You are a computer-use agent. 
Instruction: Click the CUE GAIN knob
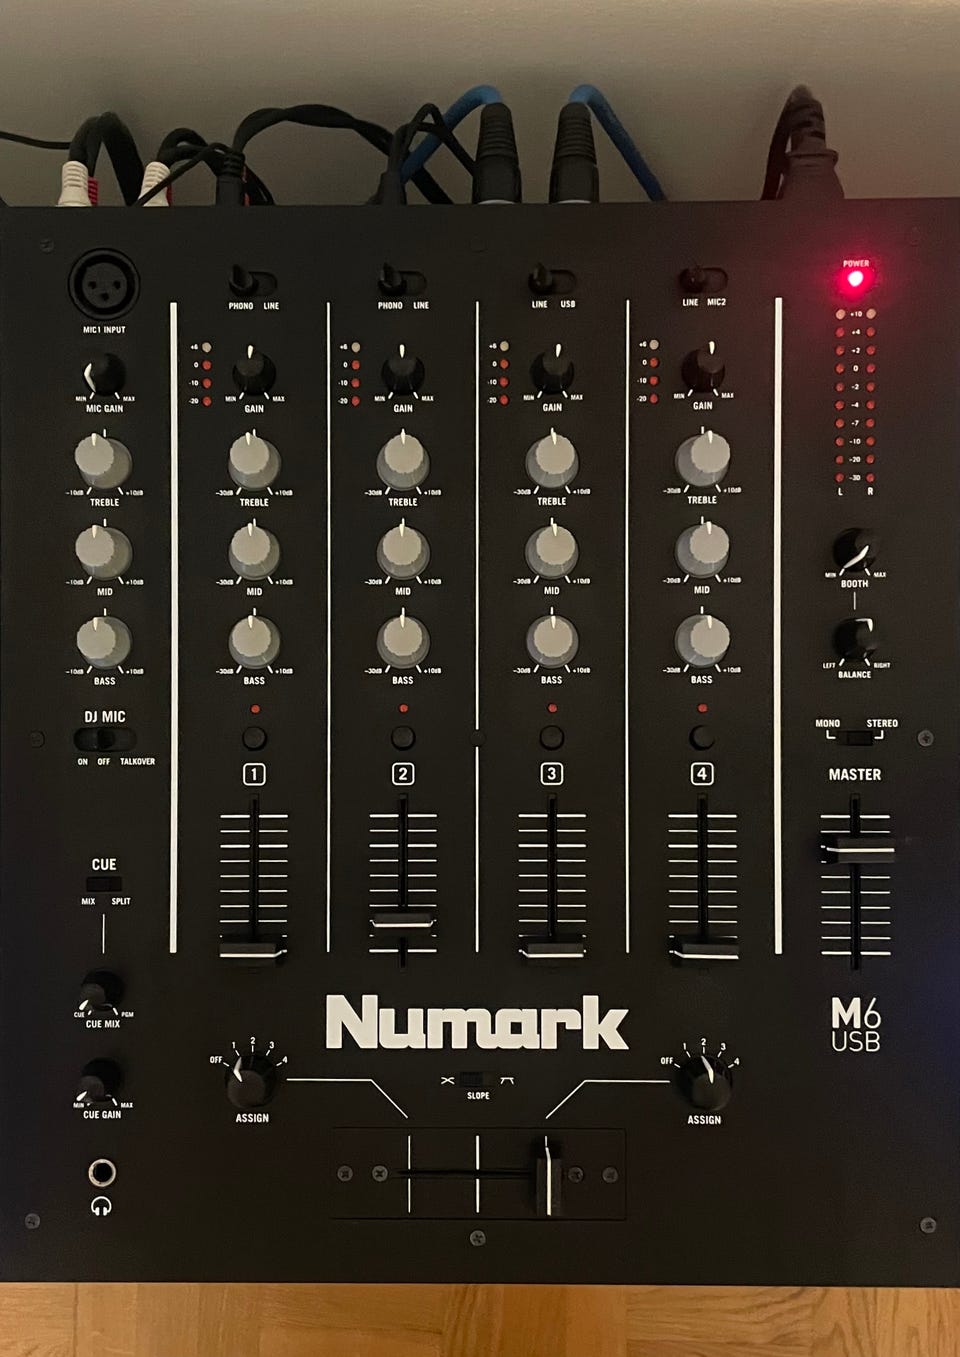point(101,1081)
